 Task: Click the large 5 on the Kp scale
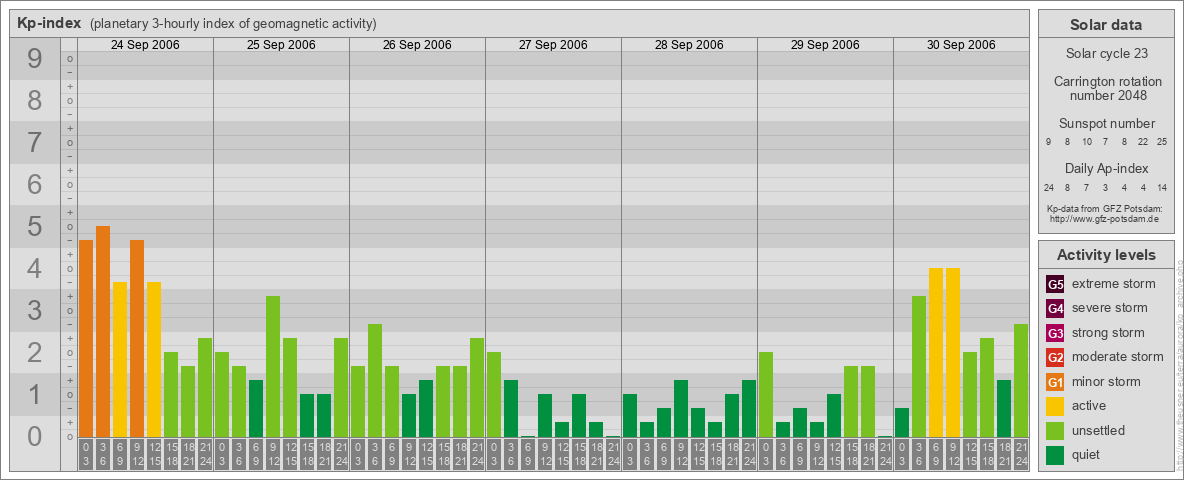coord(35,226)
